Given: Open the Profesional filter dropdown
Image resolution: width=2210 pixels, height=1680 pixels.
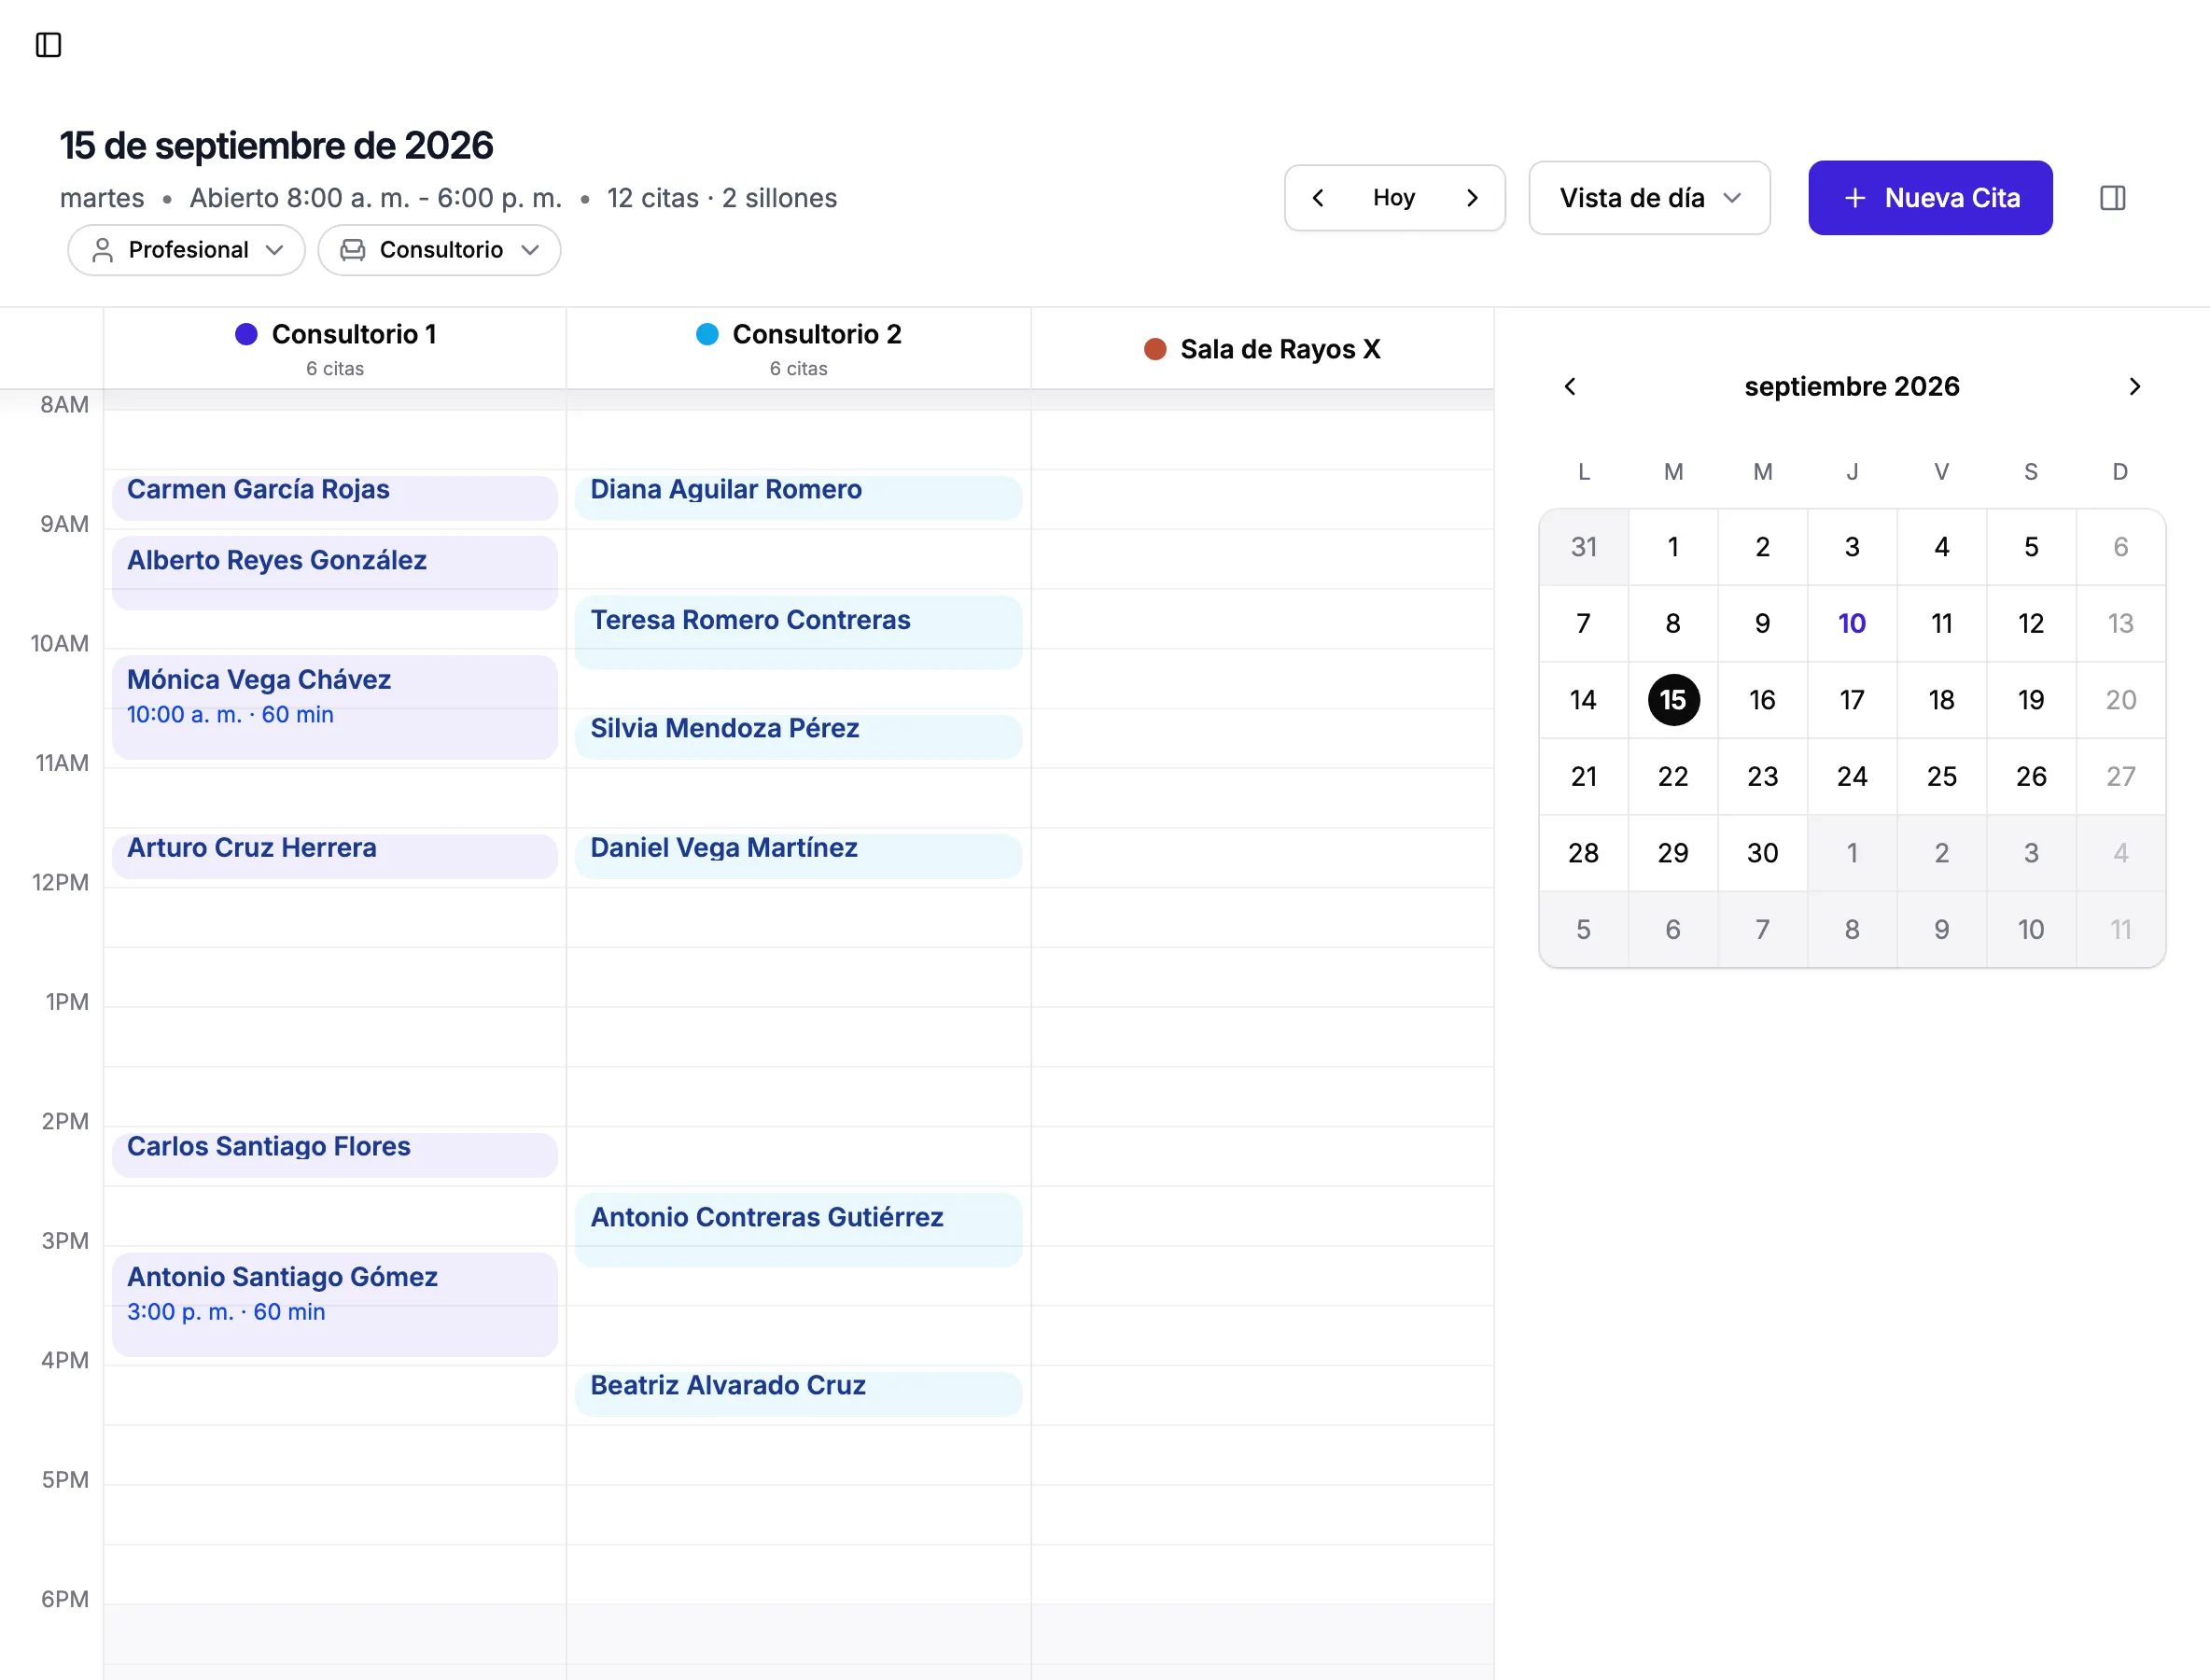Looking at the screenshot, I should tap(186, 250).
